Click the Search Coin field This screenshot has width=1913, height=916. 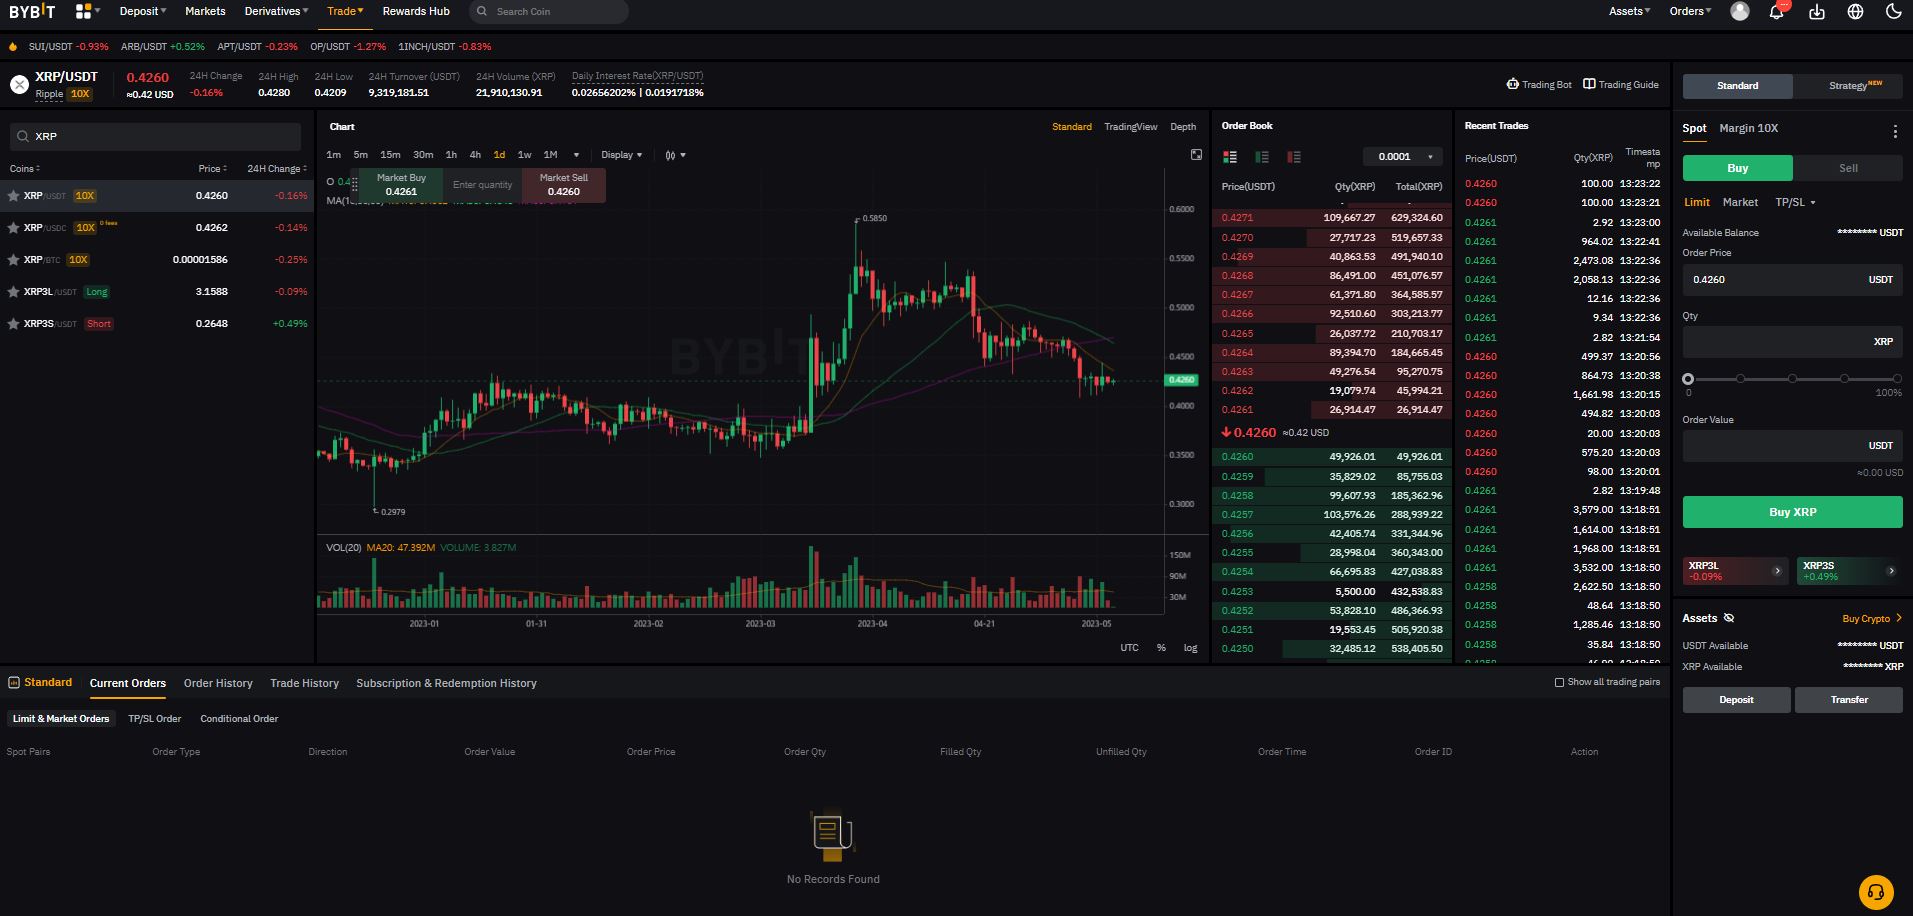pyautogui.click(x=549, y=11)
